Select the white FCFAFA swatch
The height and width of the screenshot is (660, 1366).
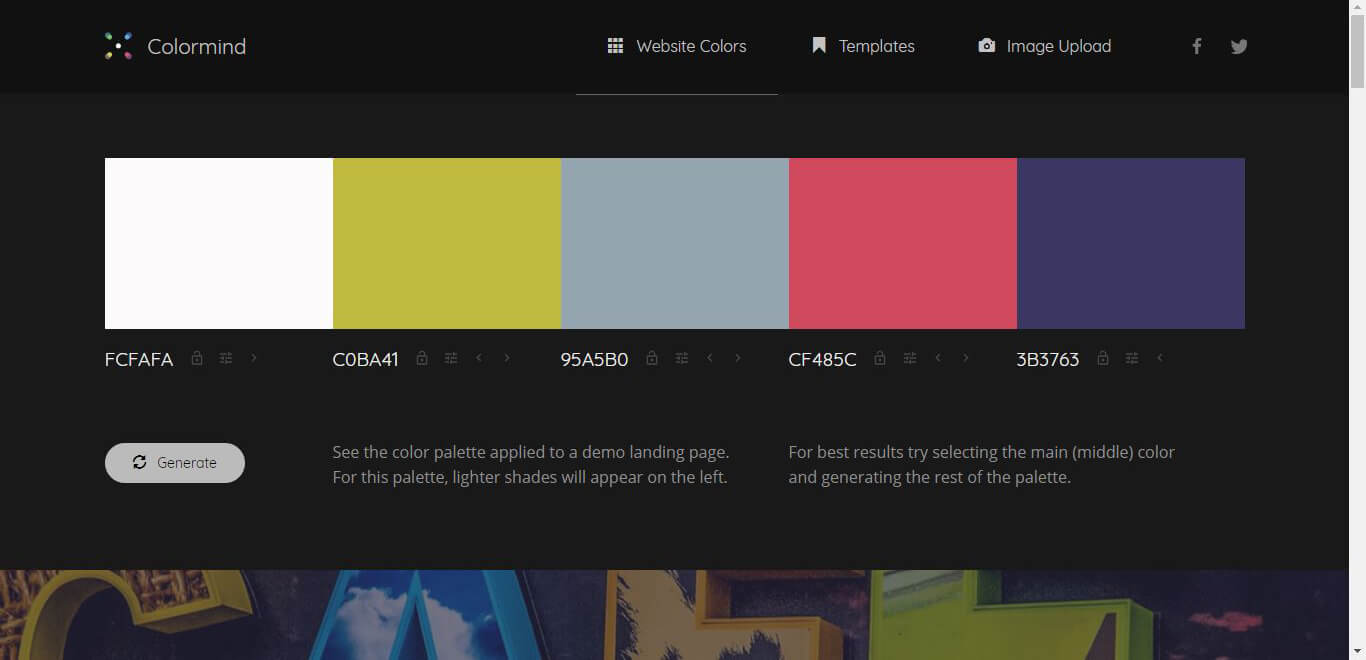219,243
